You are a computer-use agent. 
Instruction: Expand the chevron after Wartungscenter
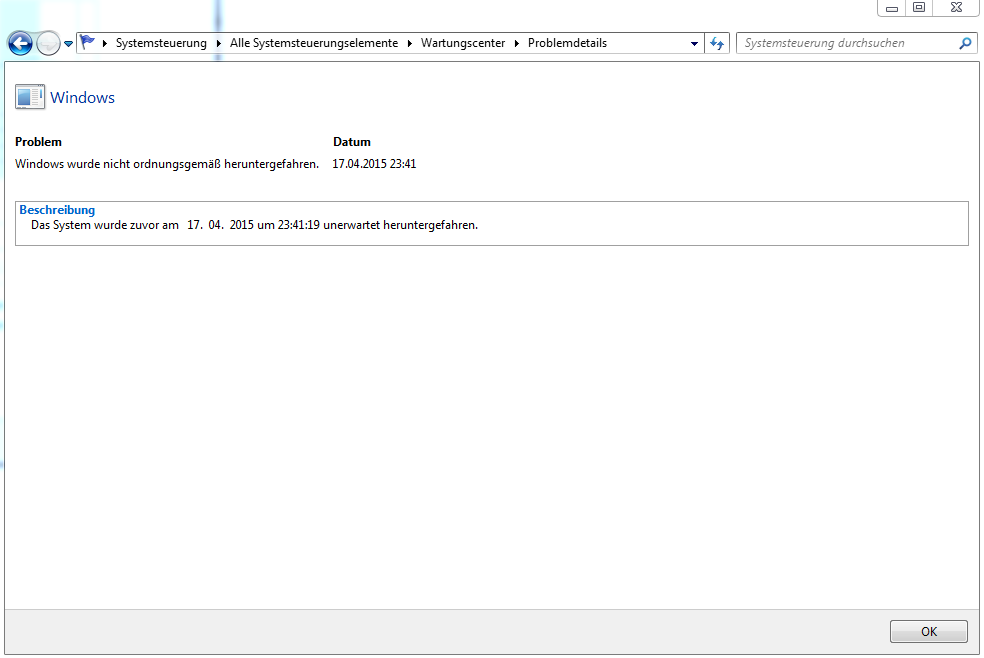[x=517, y=43]
